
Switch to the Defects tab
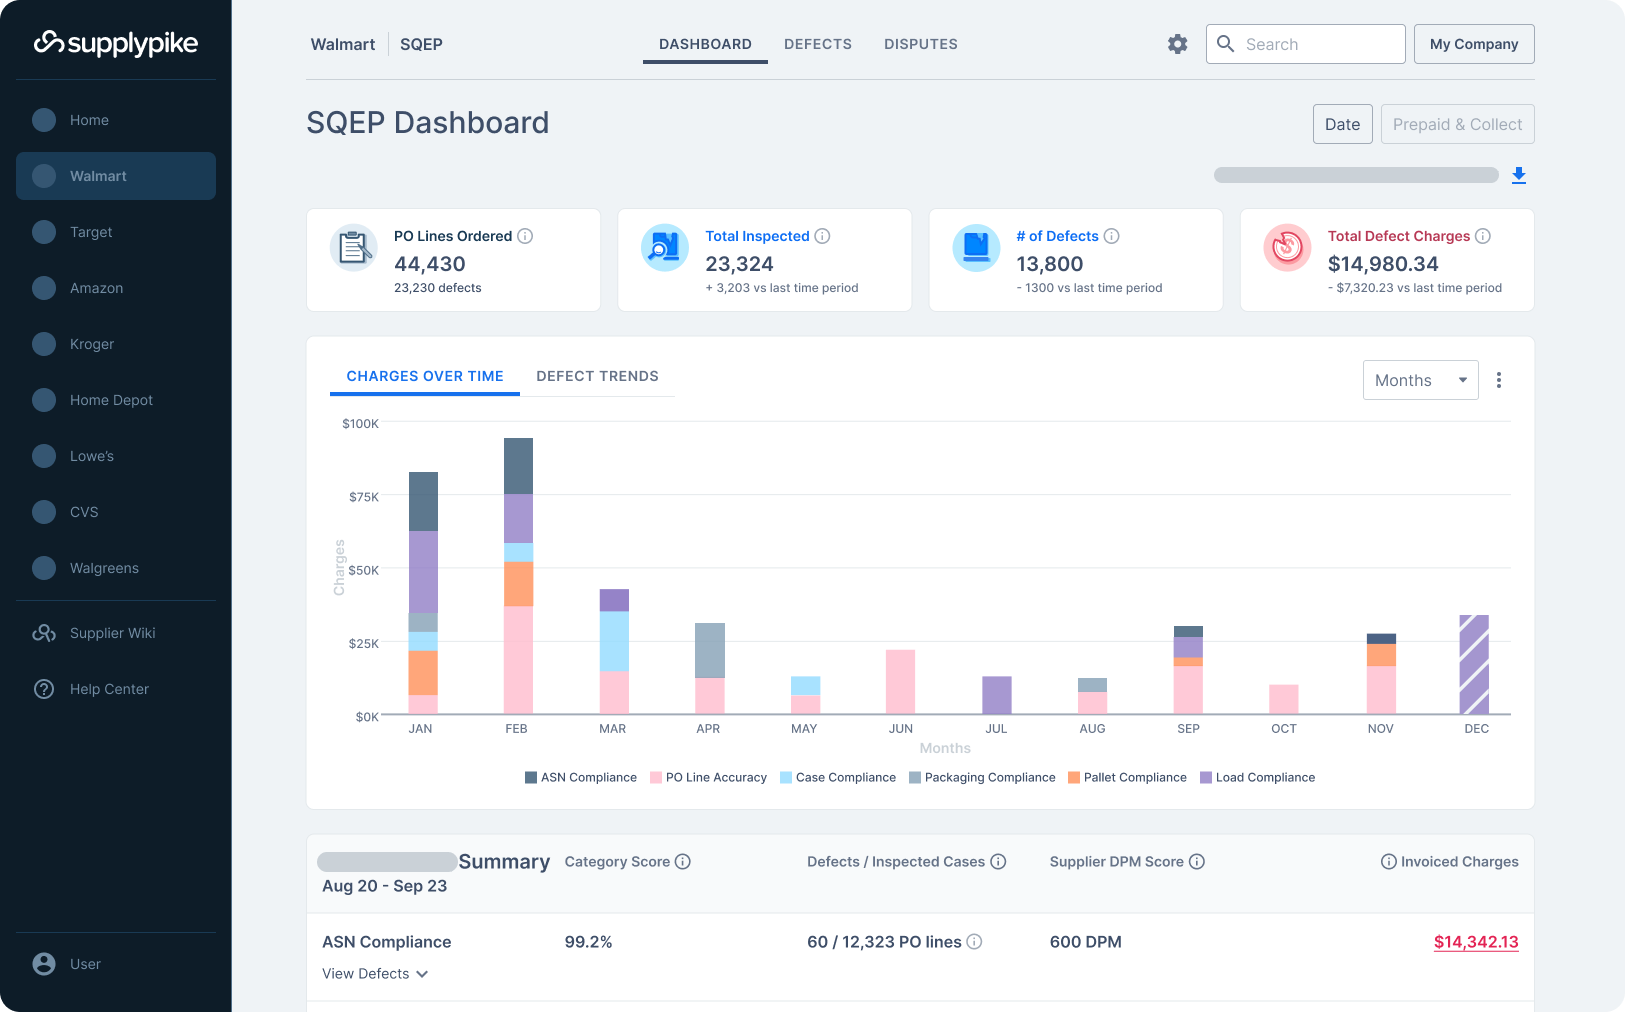tap(818, 44)
